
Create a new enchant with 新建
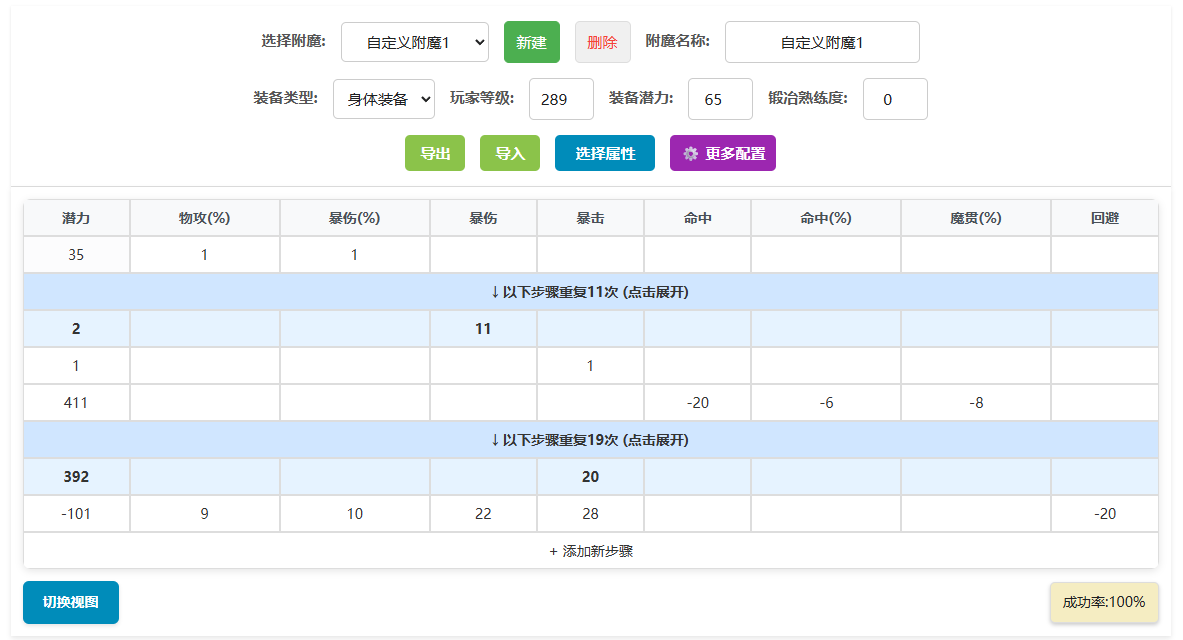(x=531, y=42)
